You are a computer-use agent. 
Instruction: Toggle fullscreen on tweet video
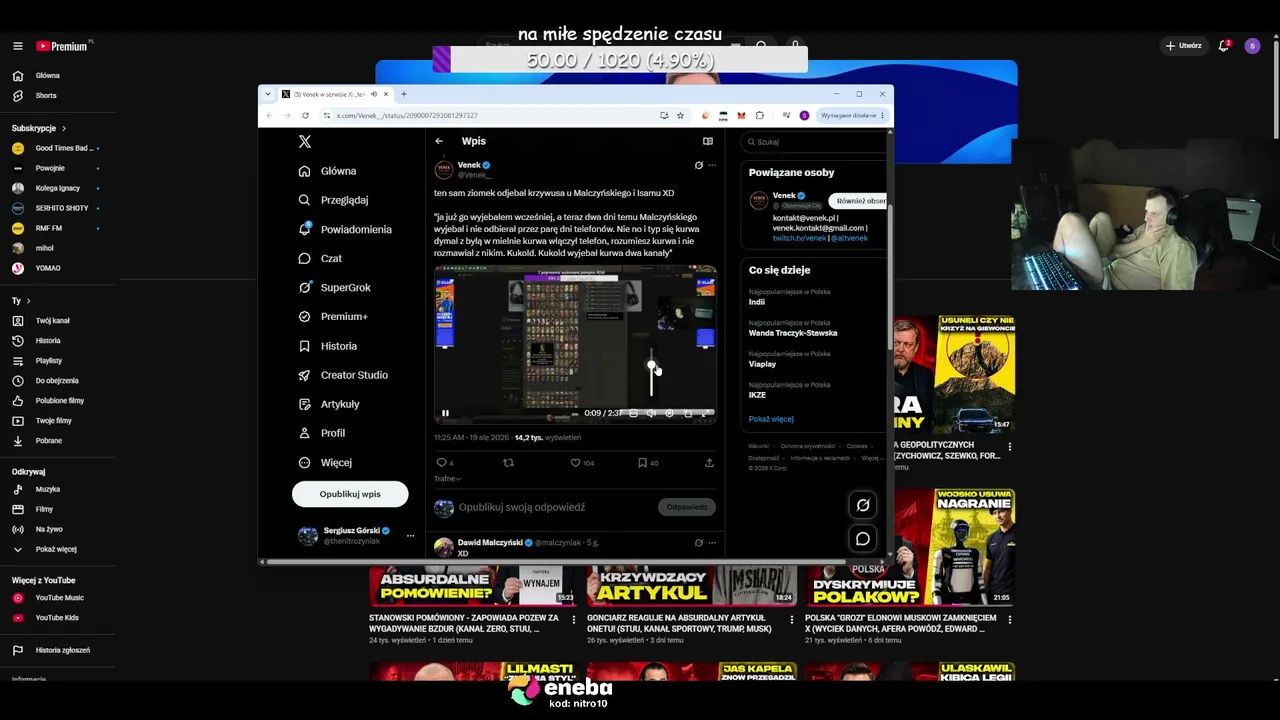tap(706, 413)
